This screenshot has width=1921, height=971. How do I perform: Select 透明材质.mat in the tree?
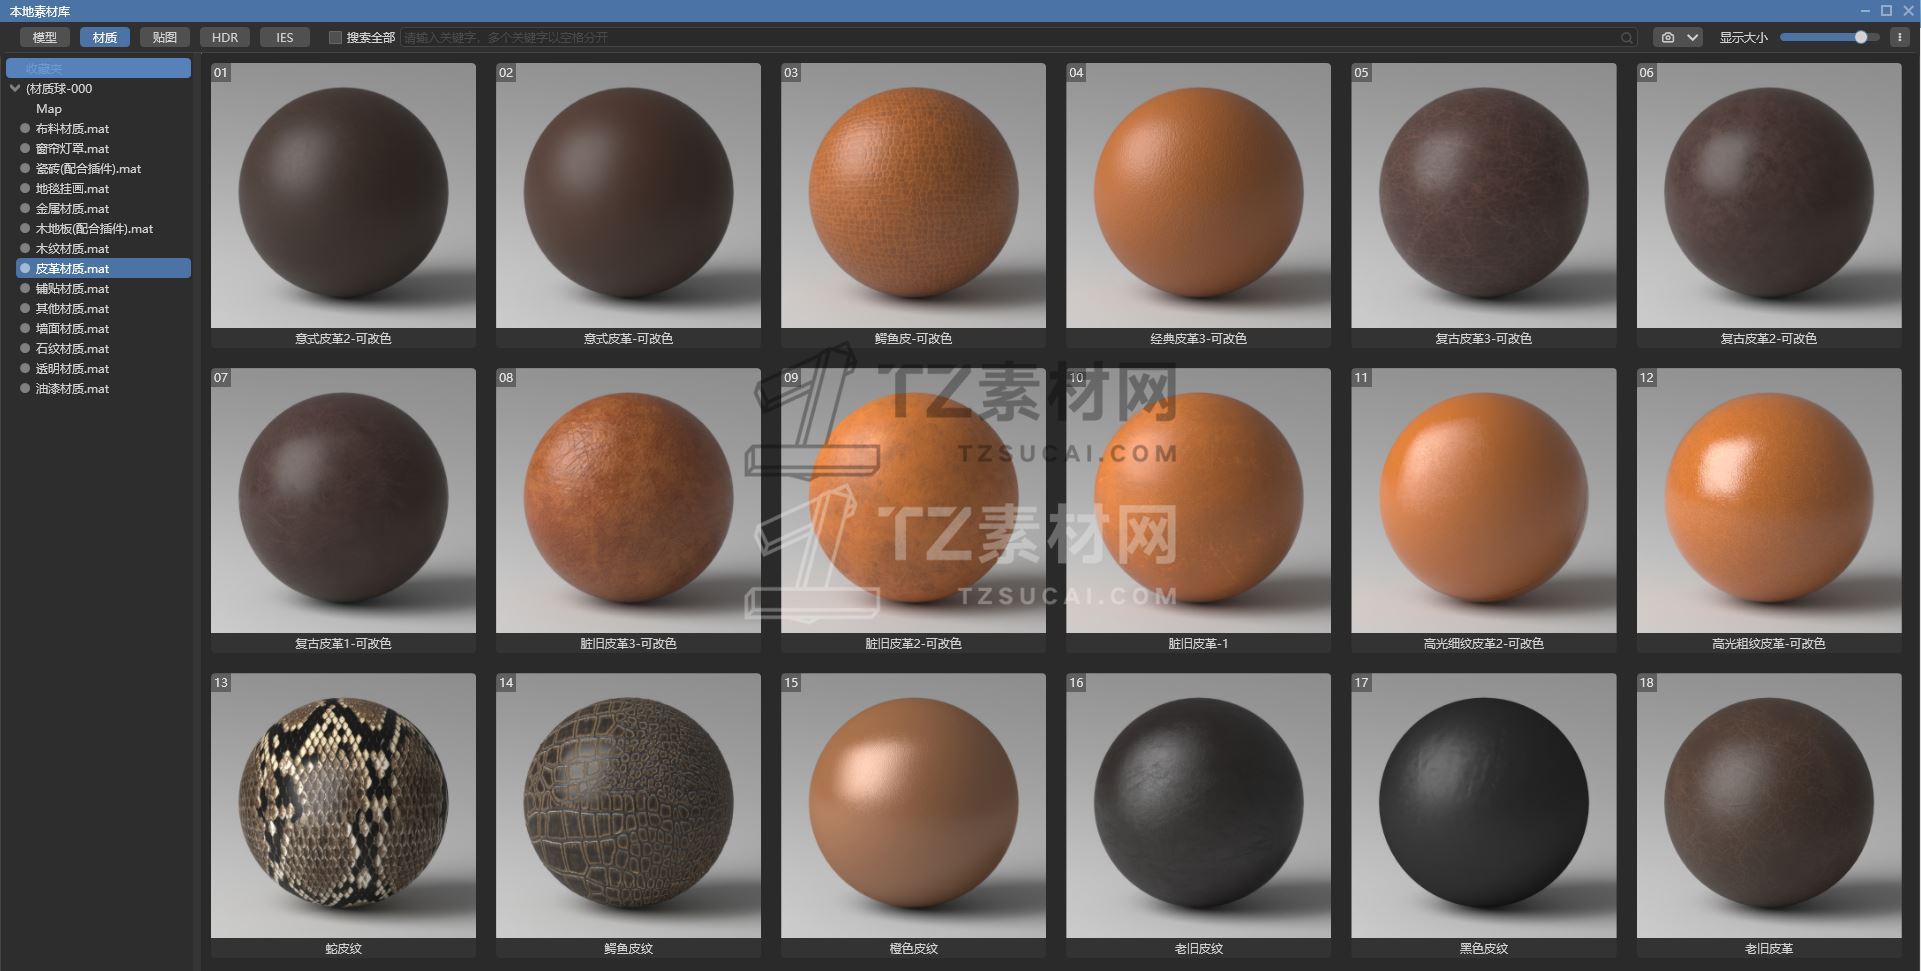(x=72, y=368)
